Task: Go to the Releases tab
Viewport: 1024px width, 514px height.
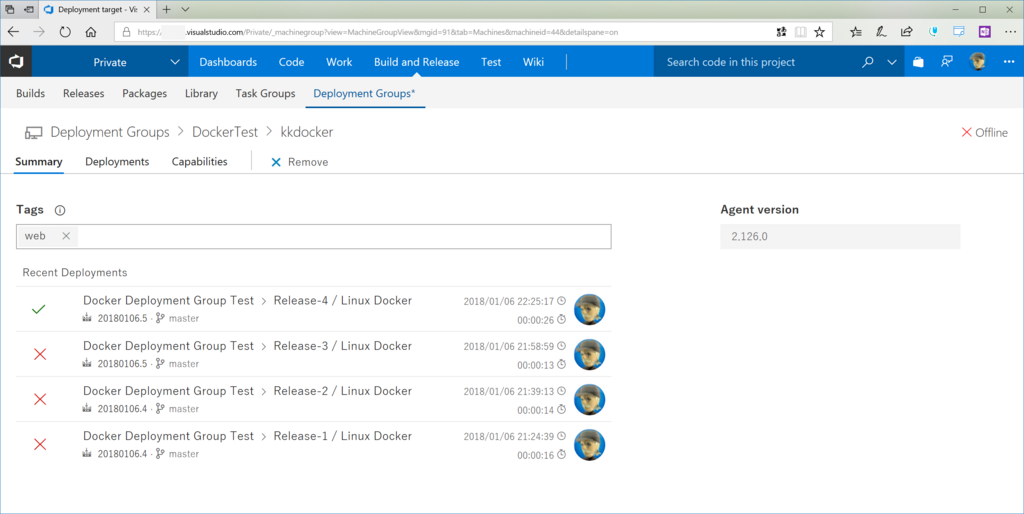Action: coord(84,93)
